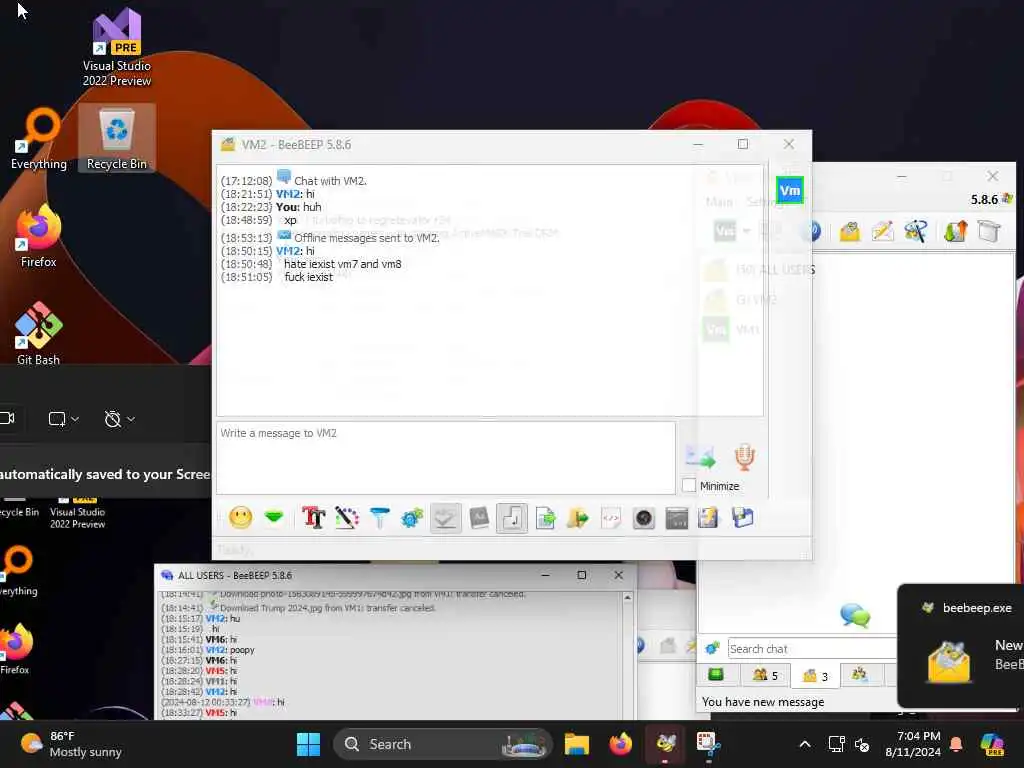Send a folder with folder arrow icon
Viewport: 1024px width, 768px height.
pyautogui.click(x=577, y=519)
